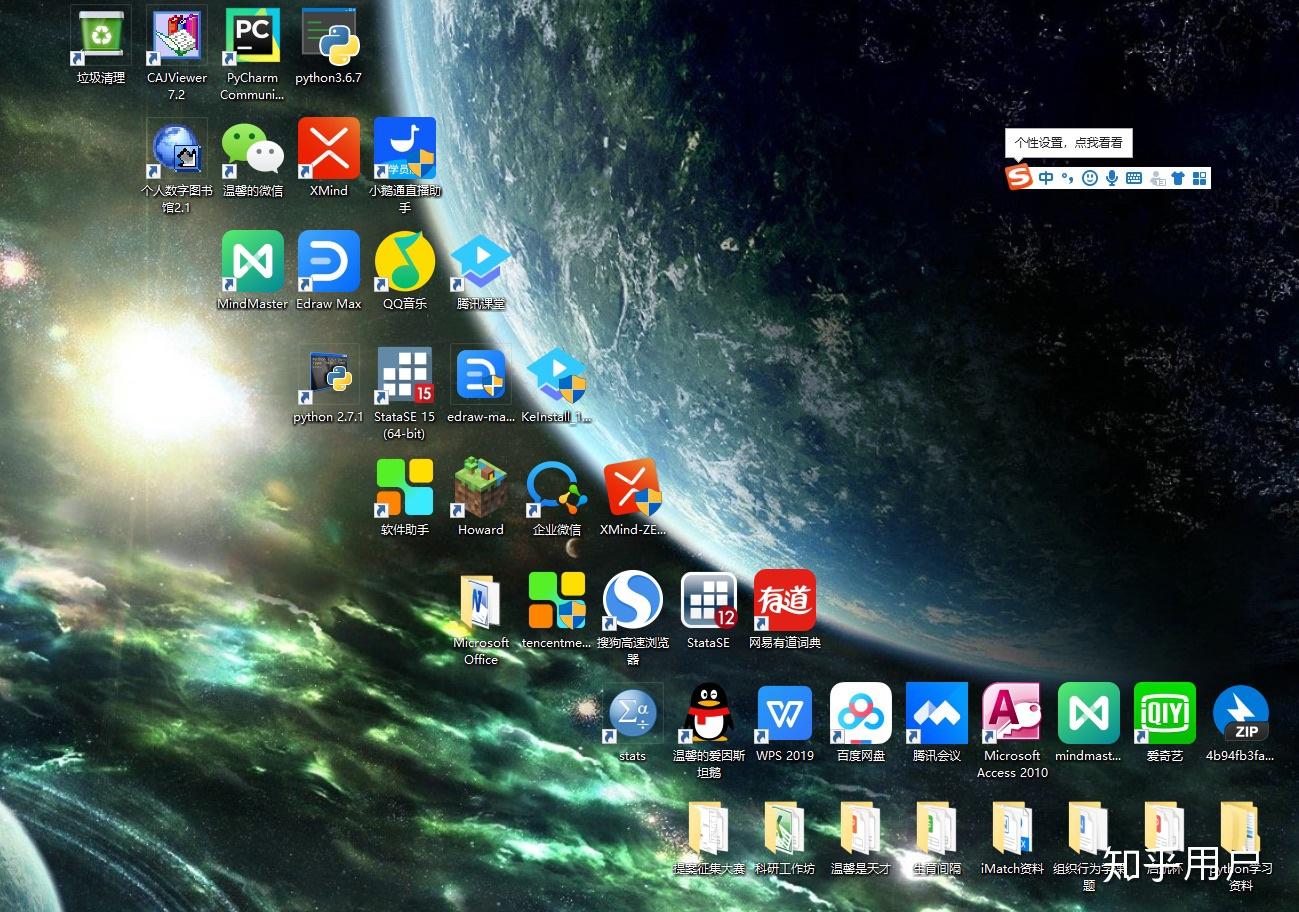The image size is (1299, 912).
Task: Open the stats shortcut
Action: point(633,714)
